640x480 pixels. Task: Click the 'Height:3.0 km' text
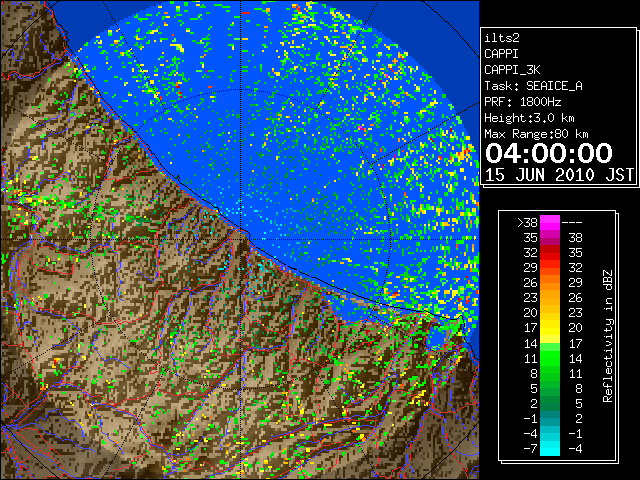coord(529,118)
